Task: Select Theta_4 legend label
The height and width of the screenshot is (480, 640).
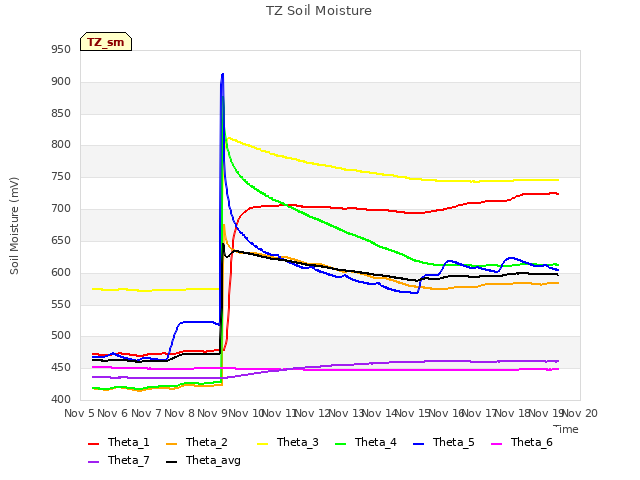Action: coord(376,442)
